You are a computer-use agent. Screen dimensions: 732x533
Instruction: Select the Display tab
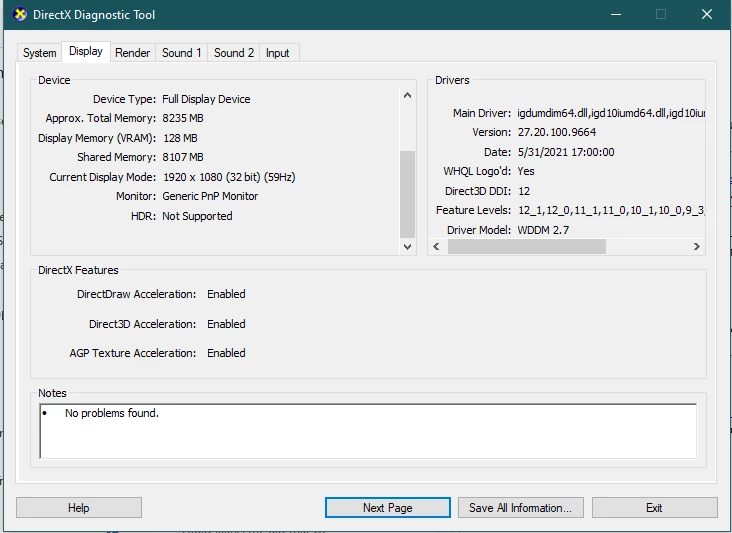coord(86,51)
